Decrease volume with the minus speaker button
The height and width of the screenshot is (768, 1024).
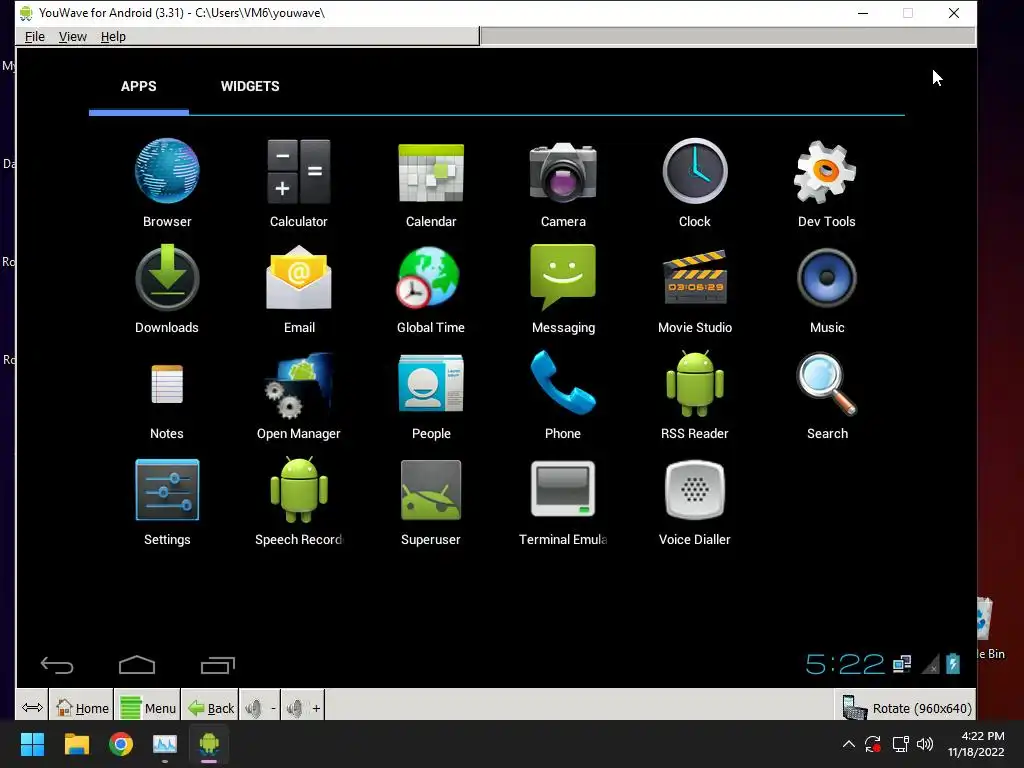260,708
